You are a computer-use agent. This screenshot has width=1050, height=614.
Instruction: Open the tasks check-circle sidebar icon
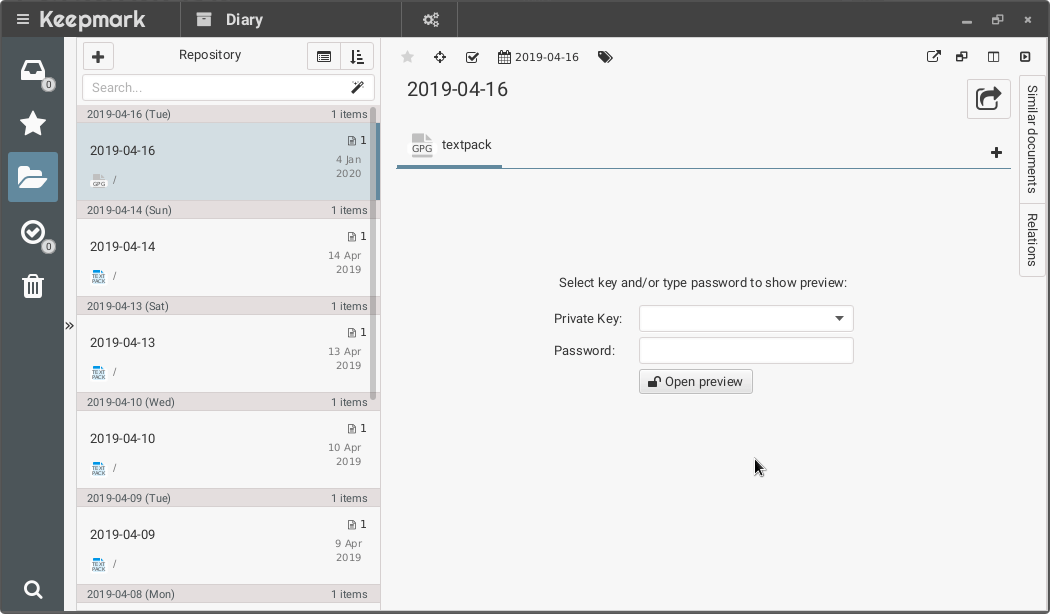(x=32, y=232)
